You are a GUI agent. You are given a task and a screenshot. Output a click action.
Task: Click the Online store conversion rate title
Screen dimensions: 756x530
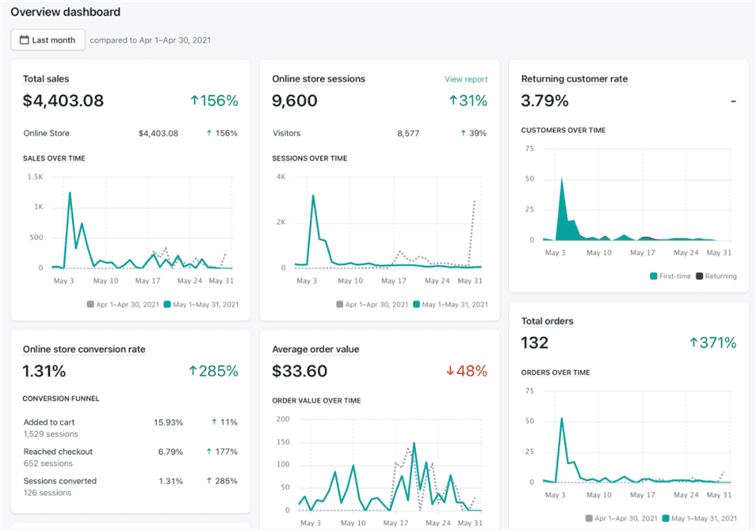click(84, 350)
